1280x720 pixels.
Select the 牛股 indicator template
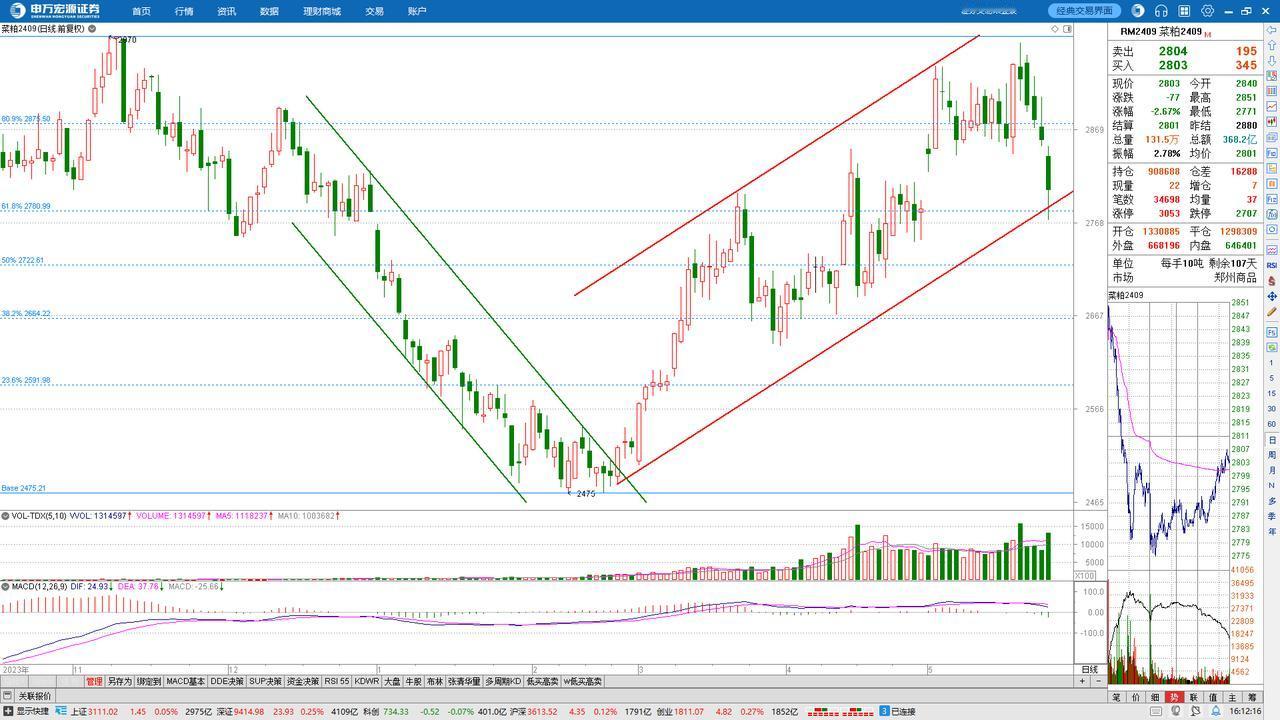414,681
